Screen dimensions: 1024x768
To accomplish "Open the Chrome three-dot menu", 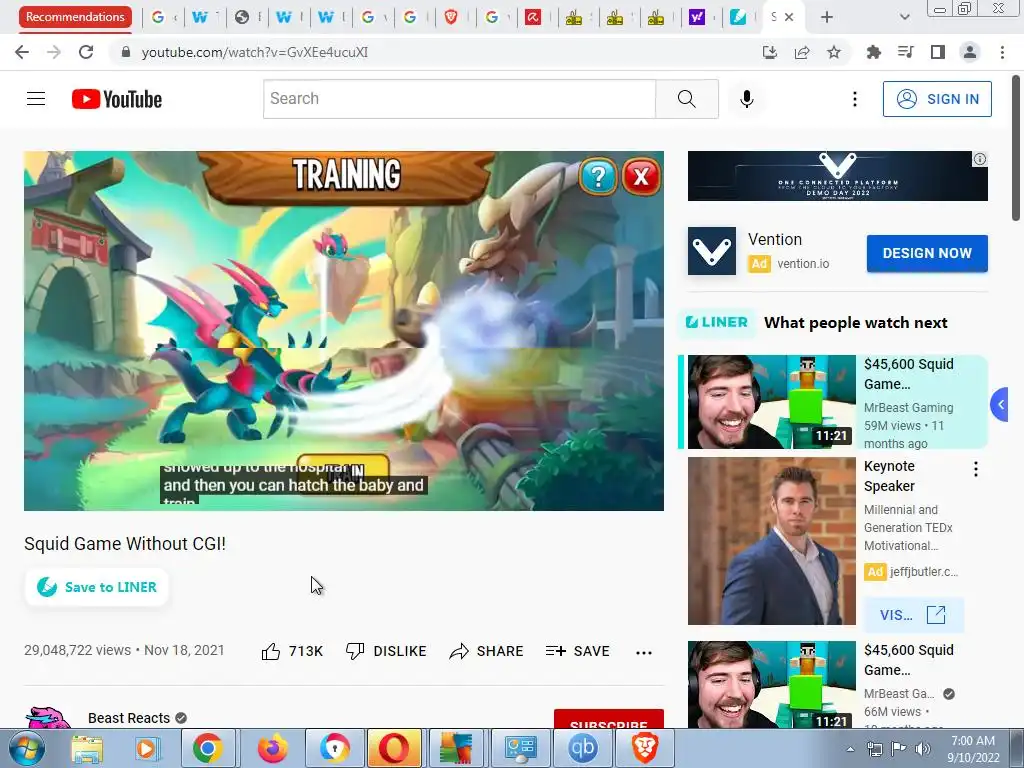I will pos(1002,52).
